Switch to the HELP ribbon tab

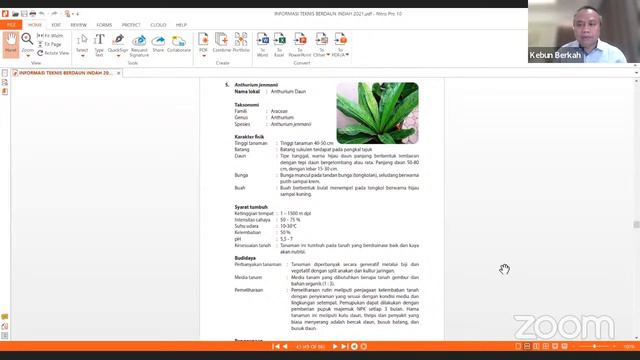(x=181, y=25)
